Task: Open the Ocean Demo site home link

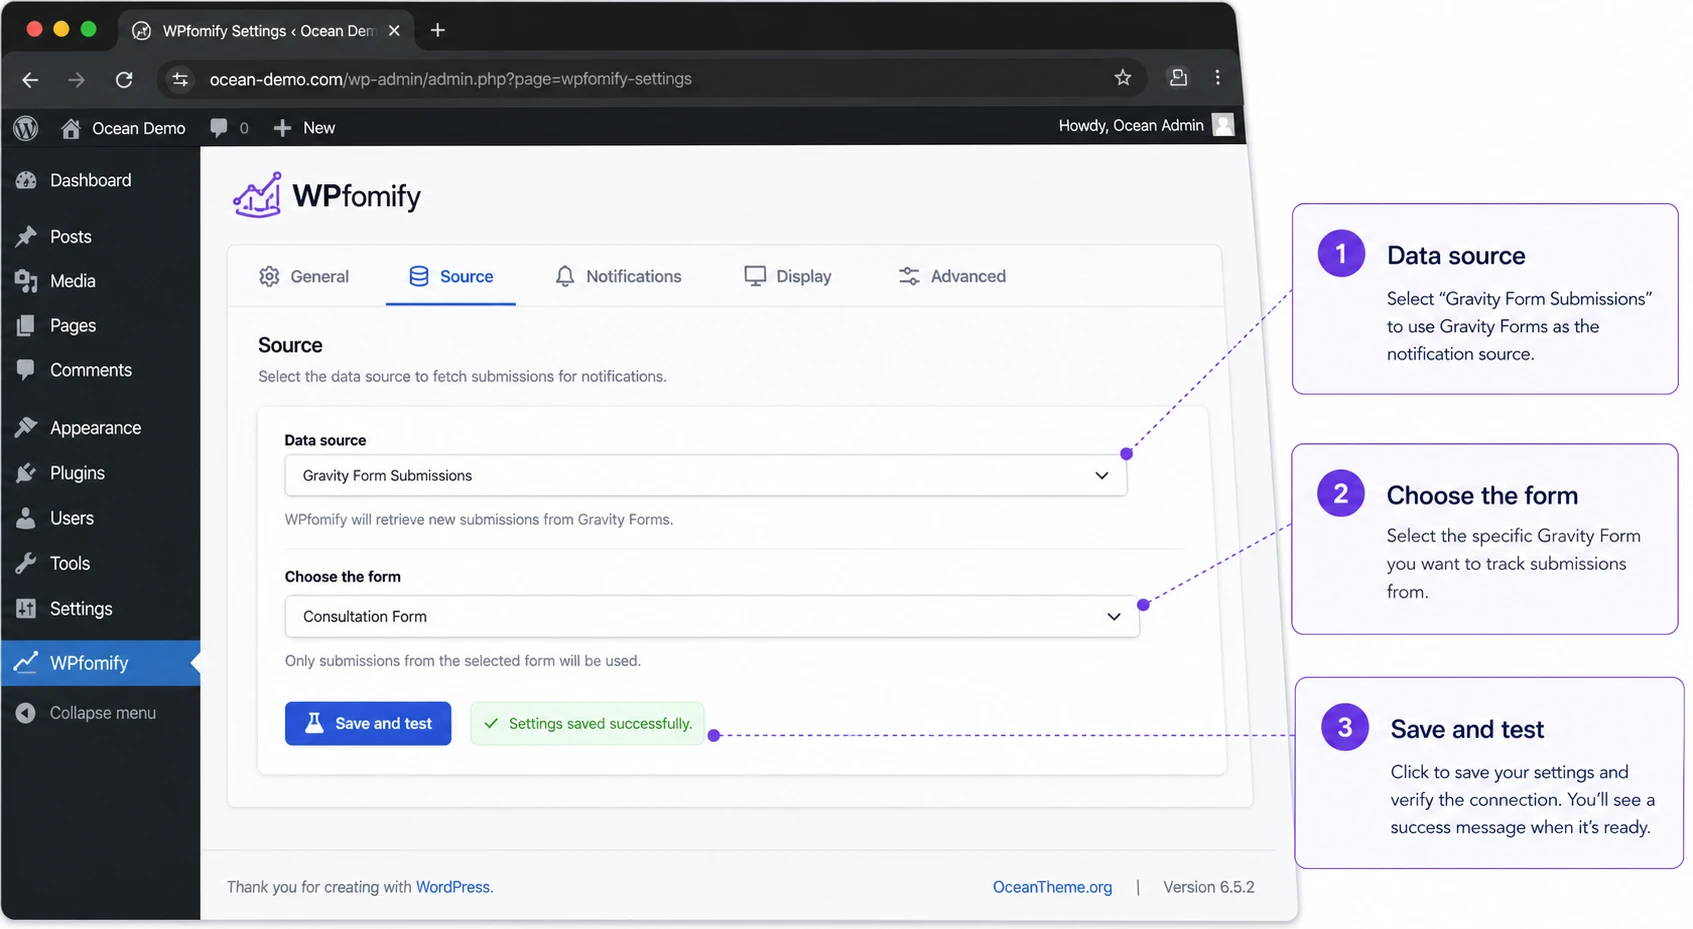Action: coord(124,128)
